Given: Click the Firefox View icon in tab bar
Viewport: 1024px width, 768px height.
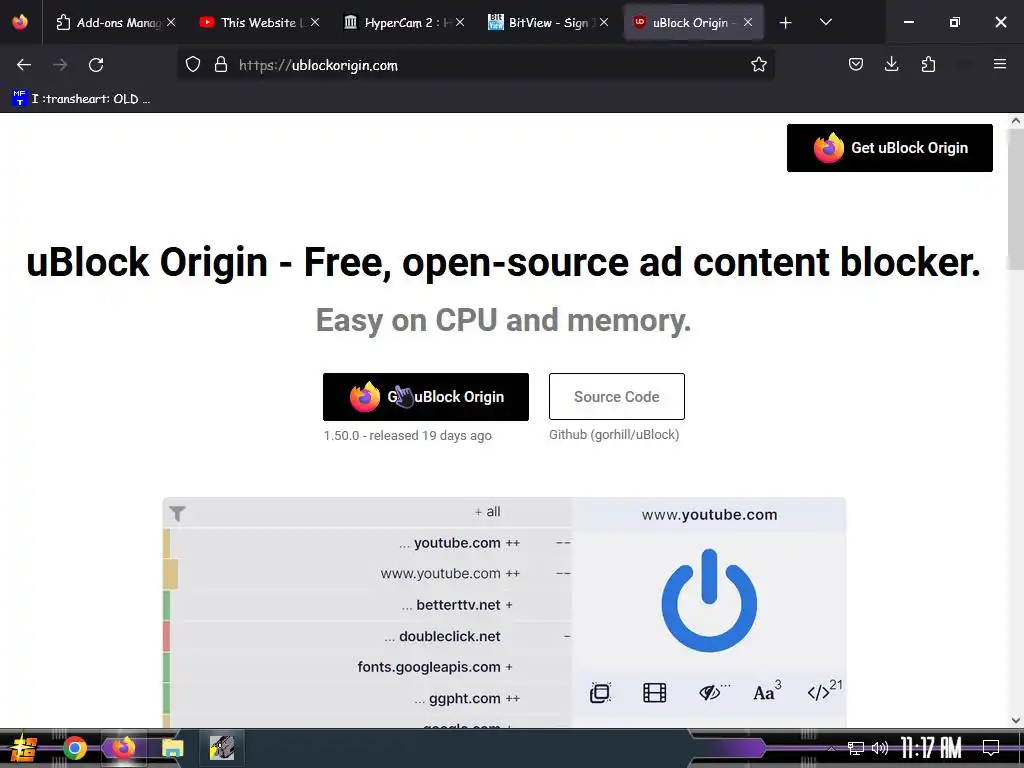Looking at the screenshot, I should coord(20,22).
